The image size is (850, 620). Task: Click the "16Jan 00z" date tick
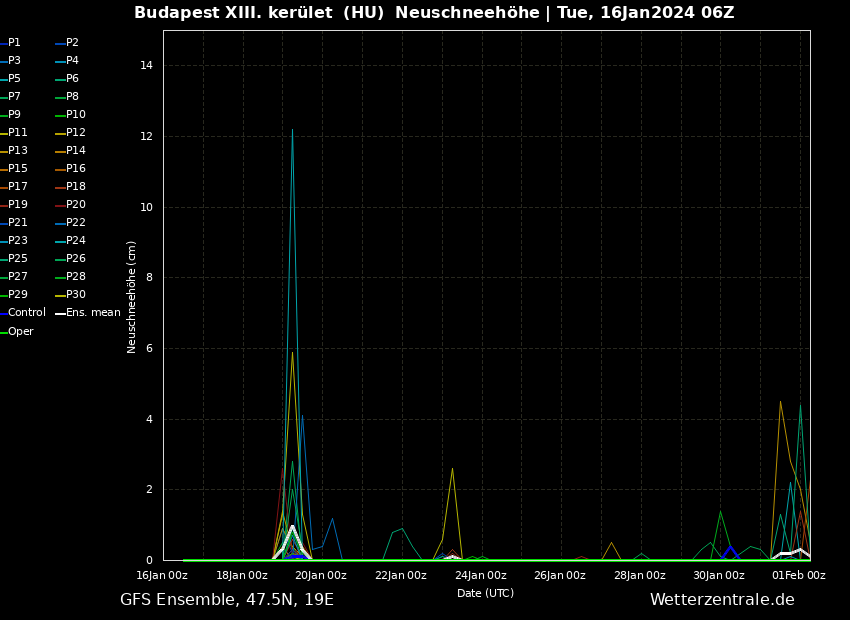tap(162, 575)
